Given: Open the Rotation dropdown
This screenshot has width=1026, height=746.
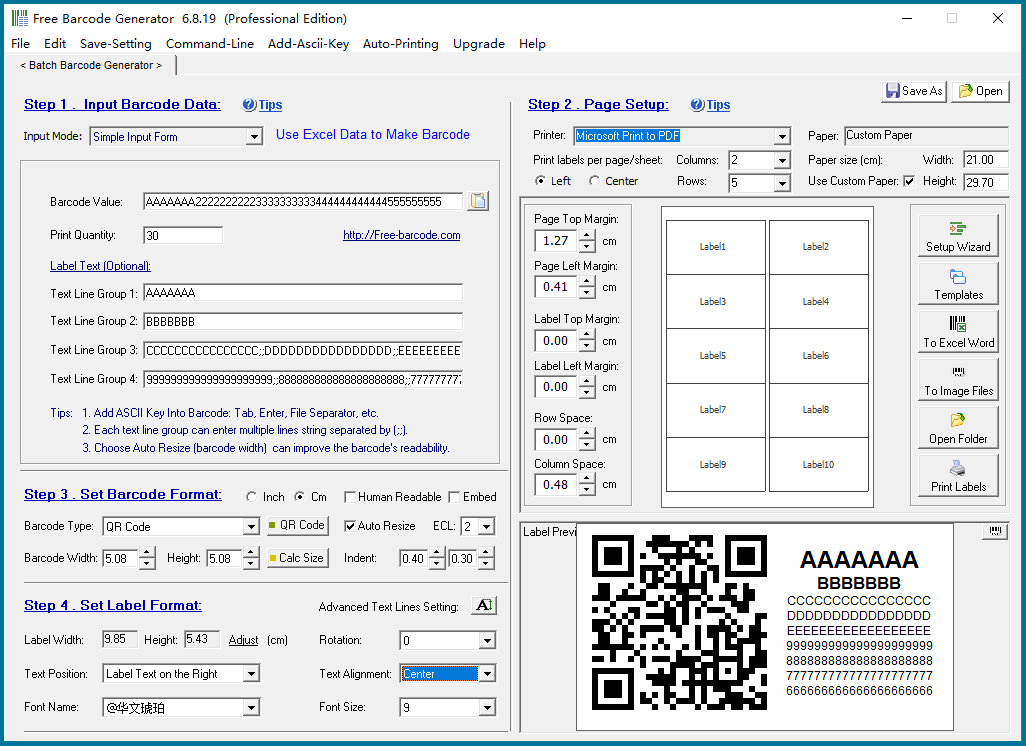Looking at the screenshot, I should [487, 641].
